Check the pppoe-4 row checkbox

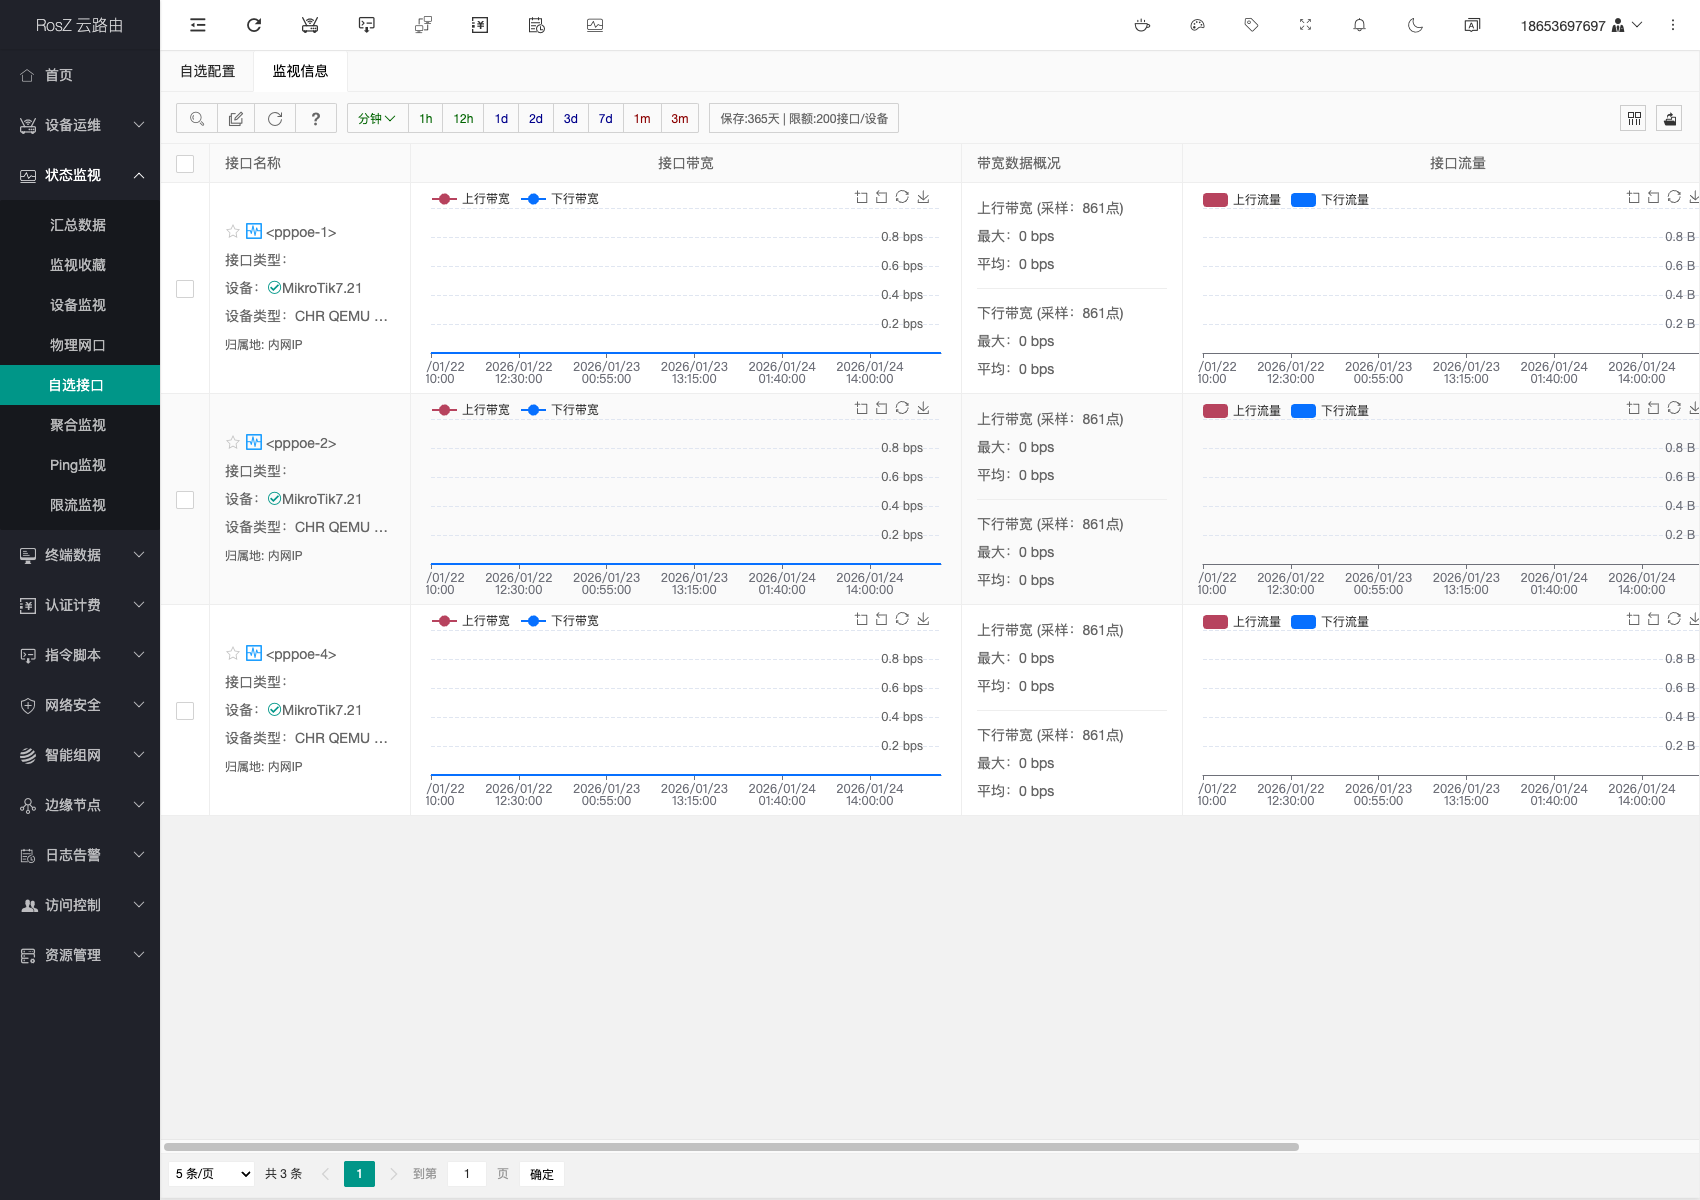click(185, 711)
